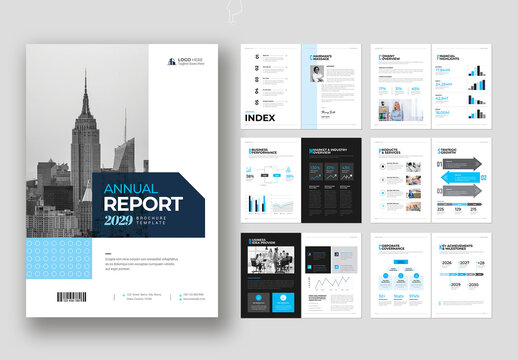Click the "REPORT" title word
Viewport: 518px width, 360px height.
(x=143, y=204)
